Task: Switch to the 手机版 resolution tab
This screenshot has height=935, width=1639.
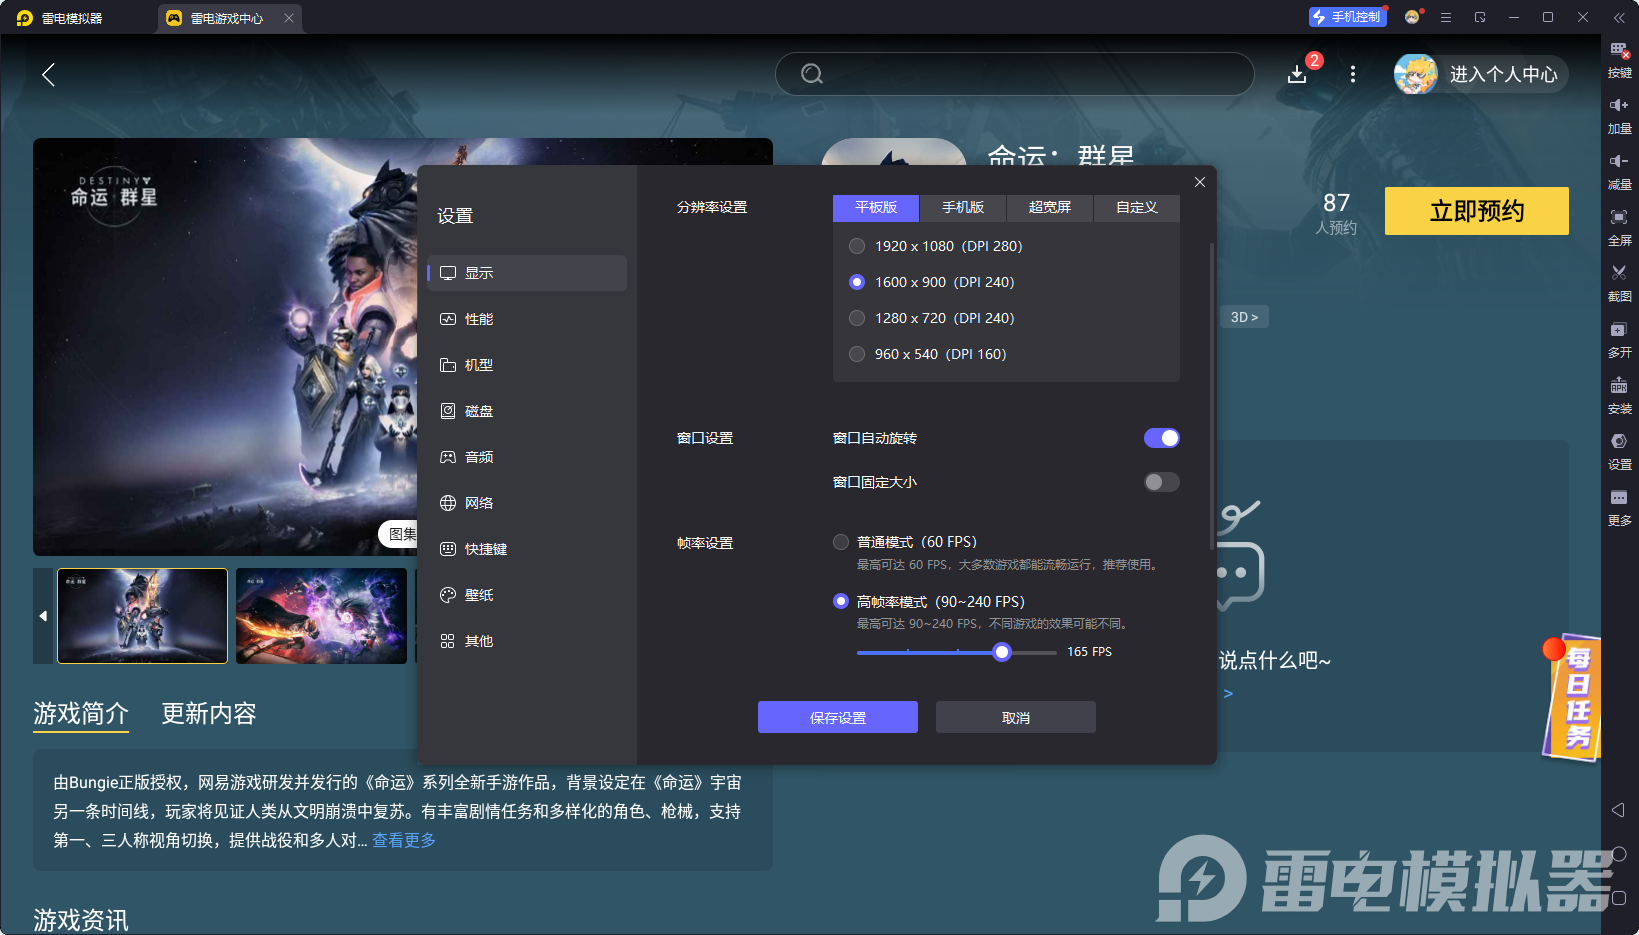Action: pos(961,208)
